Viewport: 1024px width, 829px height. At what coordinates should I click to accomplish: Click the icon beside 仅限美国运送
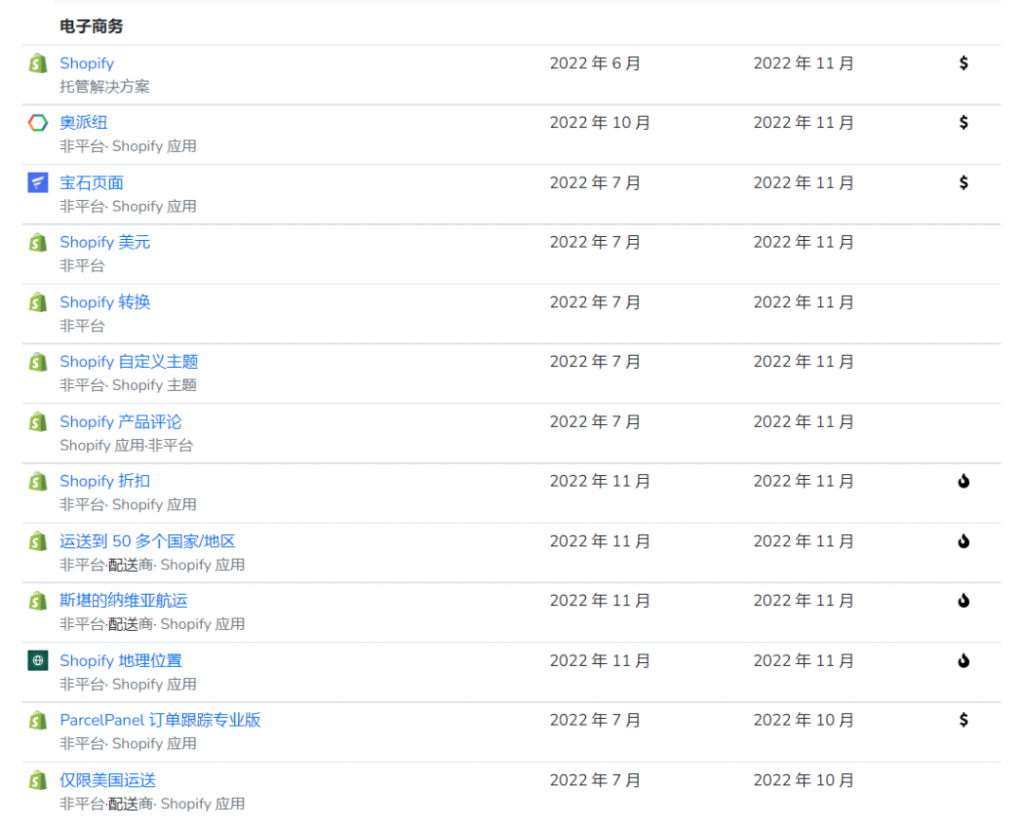pyautogui.click(x=38, y=780)
